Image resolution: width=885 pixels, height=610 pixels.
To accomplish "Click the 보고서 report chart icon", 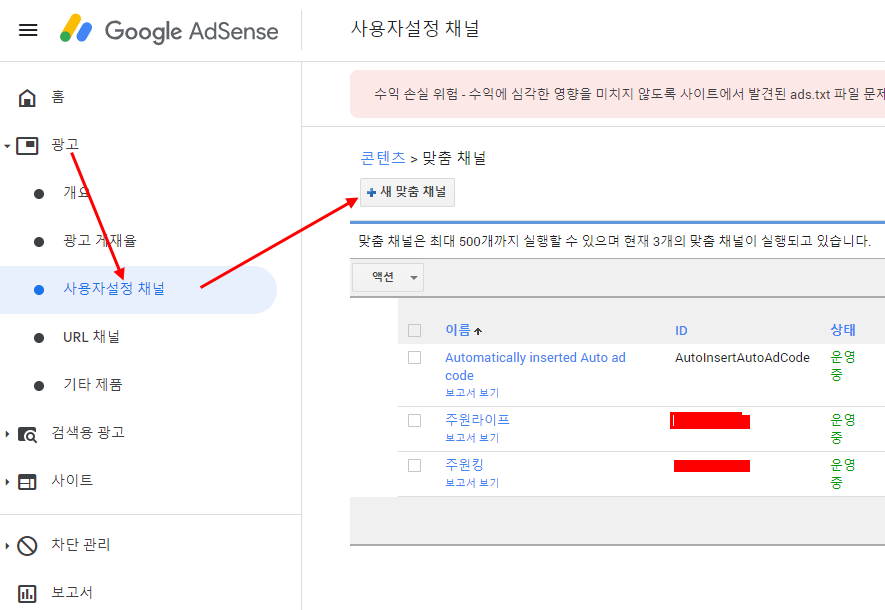I will [x=27, y=594].
